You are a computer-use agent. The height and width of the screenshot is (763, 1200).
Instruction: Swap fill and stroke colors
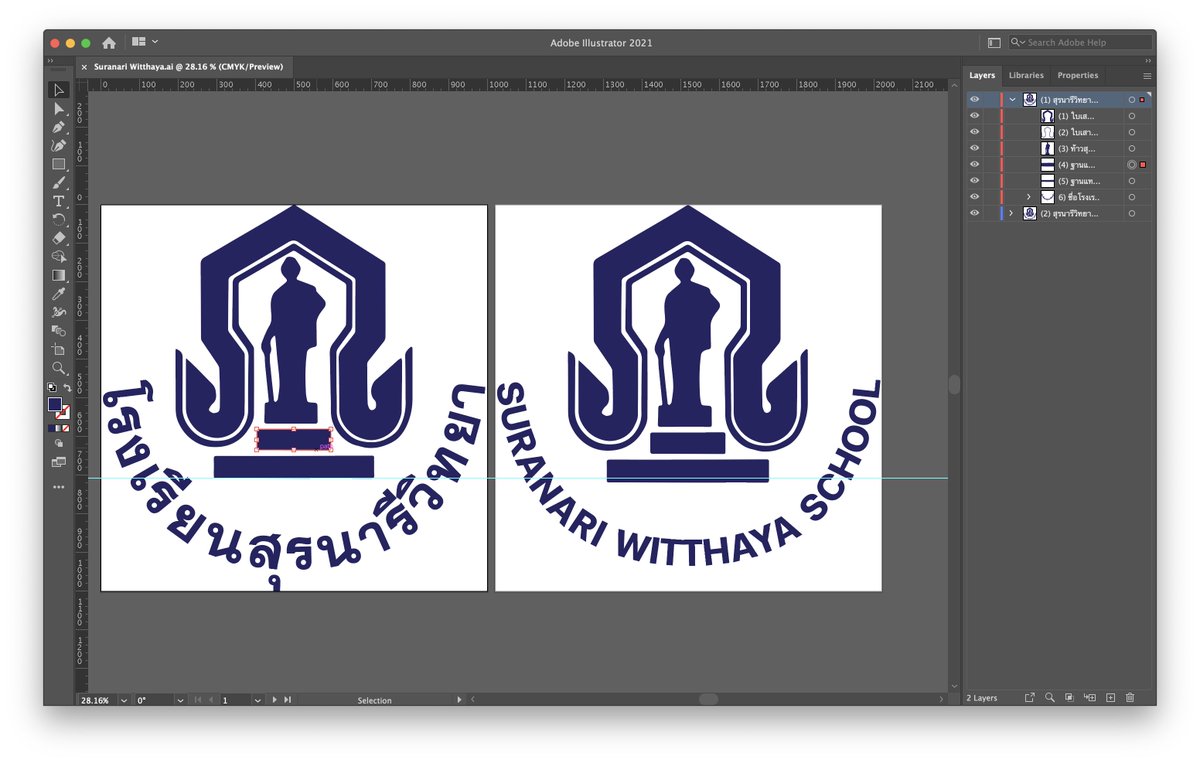[x=66, y=387]
